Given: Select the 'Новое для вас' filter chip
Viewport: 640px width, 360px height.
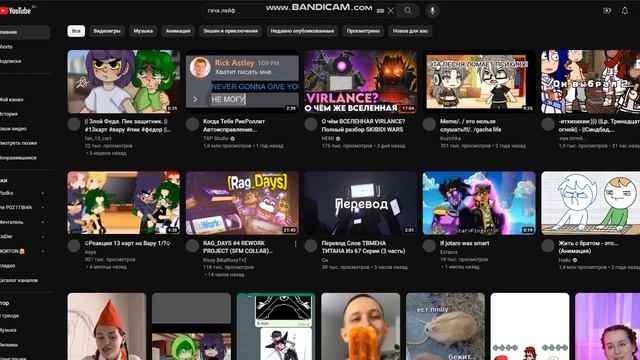Looking at the screenshot, I should (x=410, y=31).
